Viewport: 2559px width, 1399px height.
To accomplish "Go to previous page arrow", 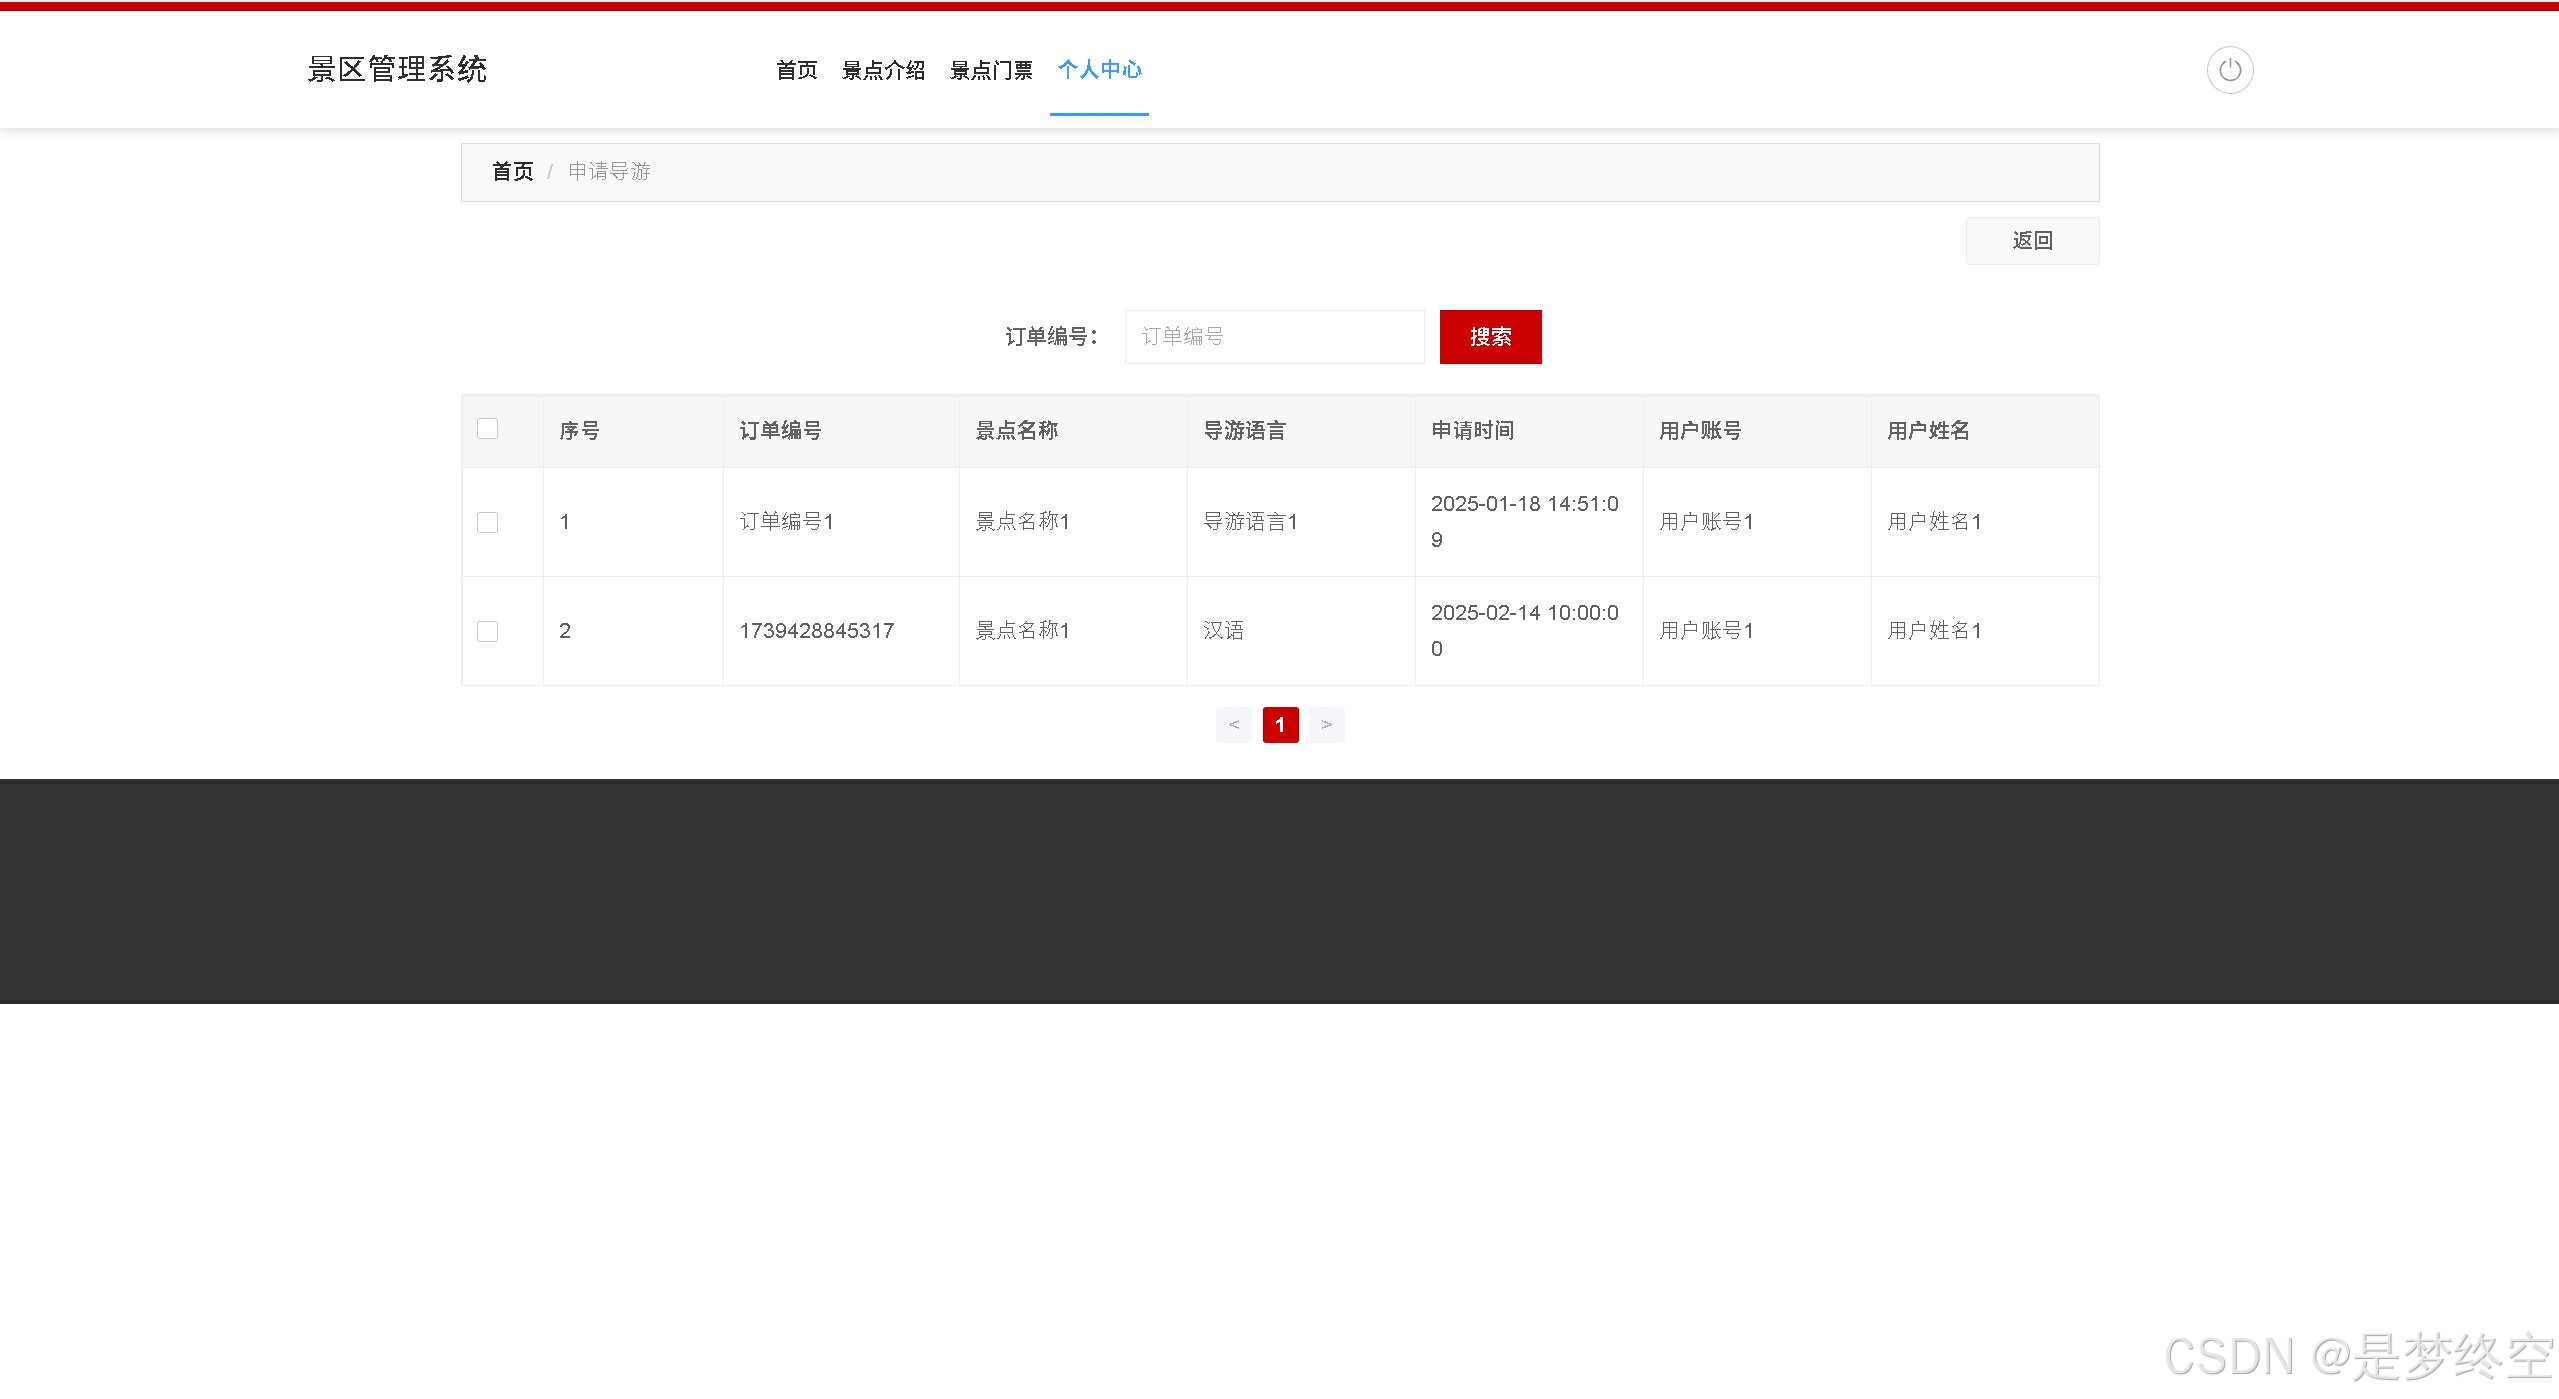I will pyautogui.click(x=1233, y=725).
